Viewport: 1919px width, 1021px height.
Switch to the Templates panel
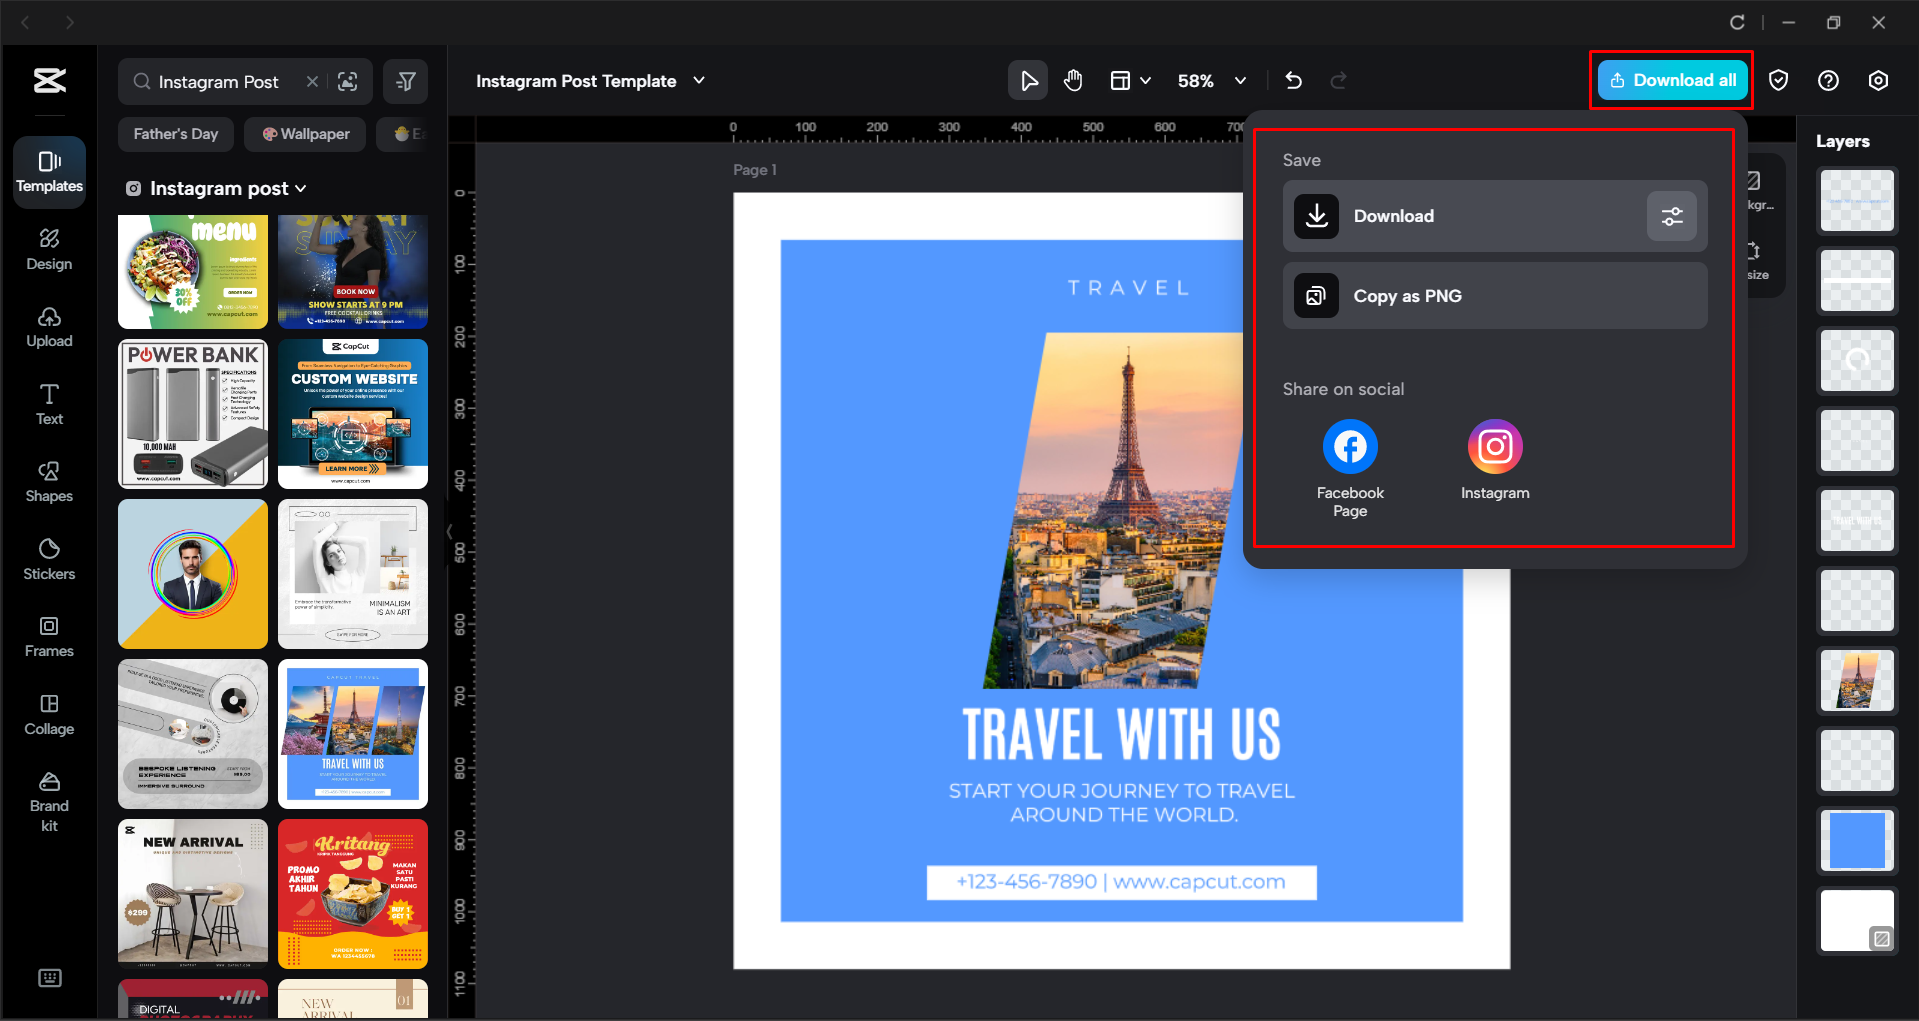pos(49,170)
